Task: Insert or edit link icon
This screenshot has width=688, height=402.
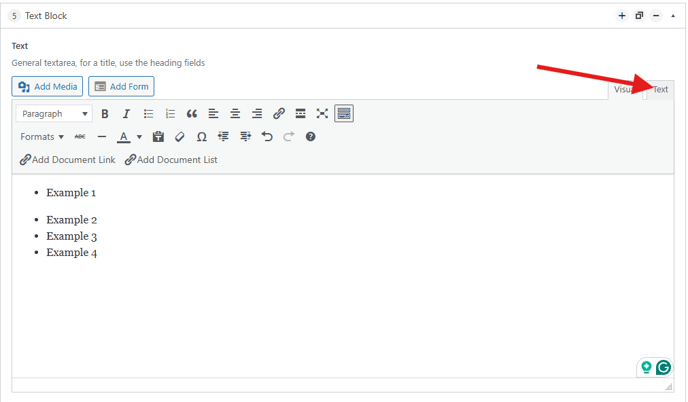Action: pyautogui.click(x=279, y=114)
